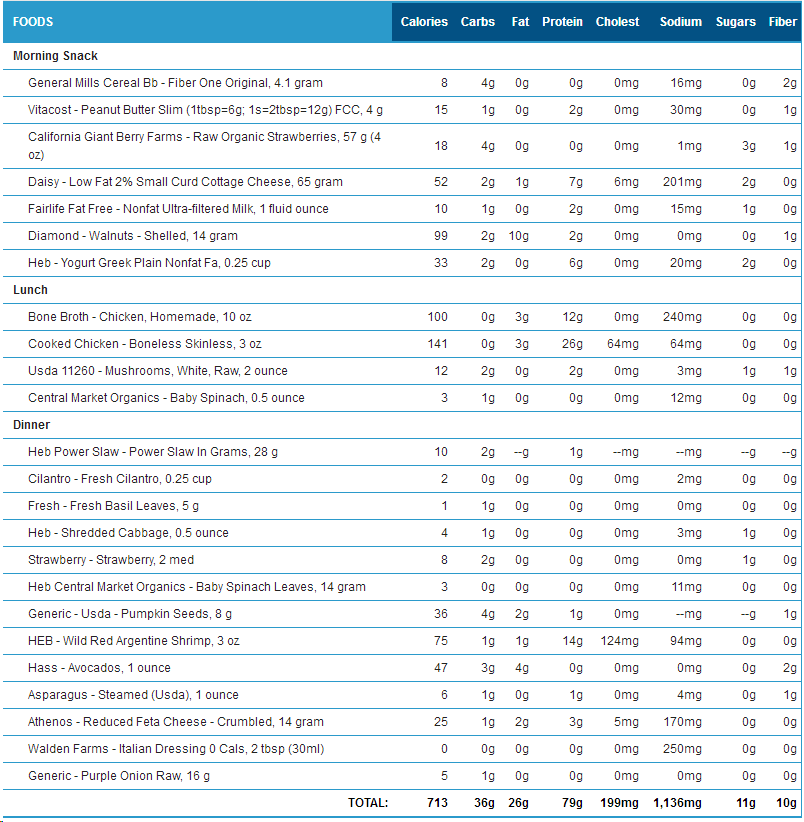Click Bone Broth calories value 100
This screenshot has width=804, height=822.
(438, 317)
